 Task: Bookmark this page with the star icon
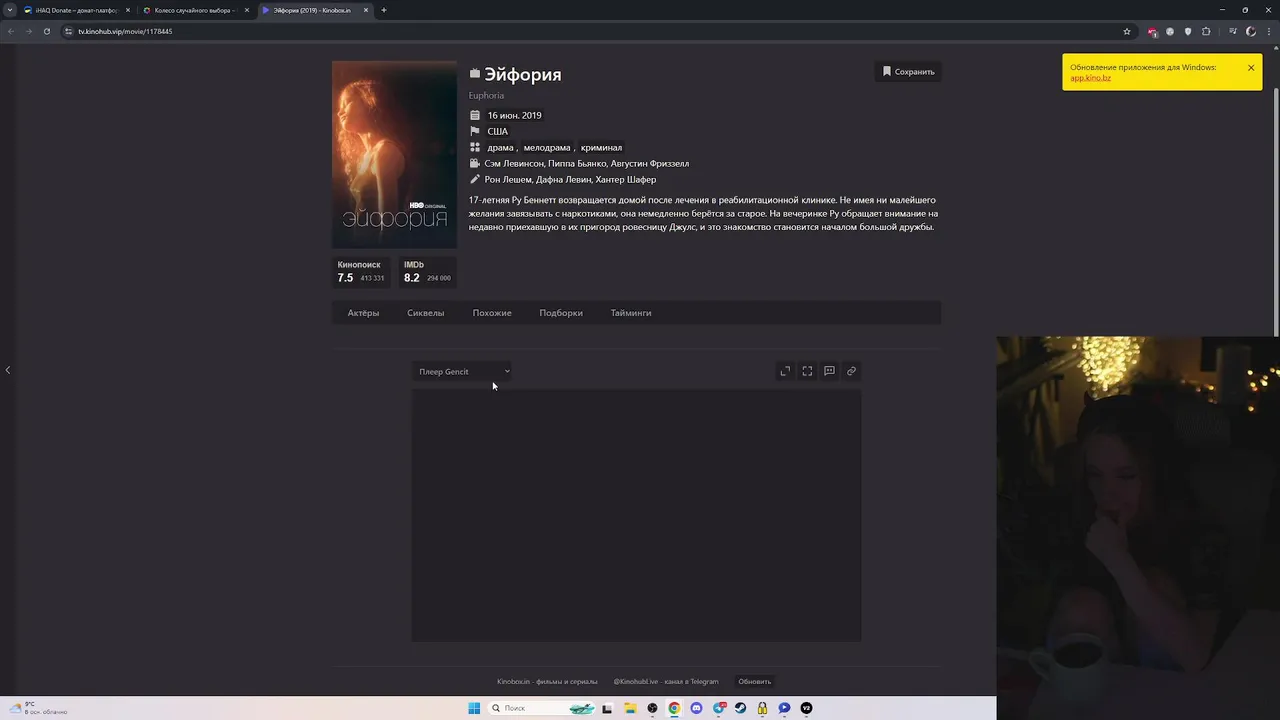tap(1127, 31)
